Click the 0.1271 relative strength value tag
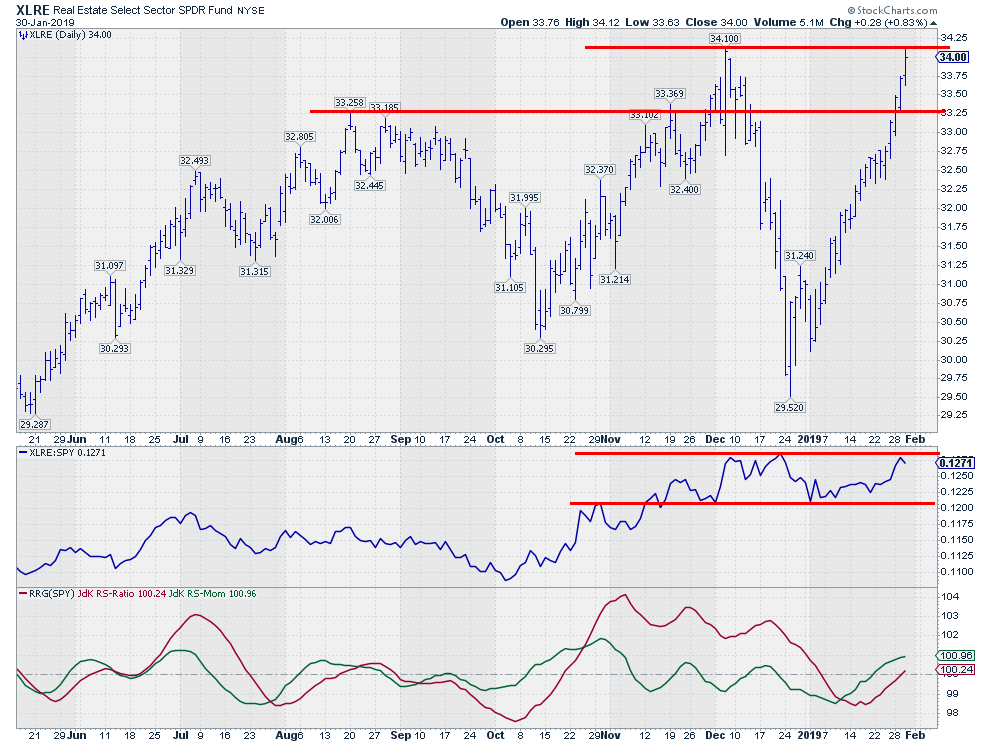The width and height of the screenshot is (990, 744). click(955, 463)
